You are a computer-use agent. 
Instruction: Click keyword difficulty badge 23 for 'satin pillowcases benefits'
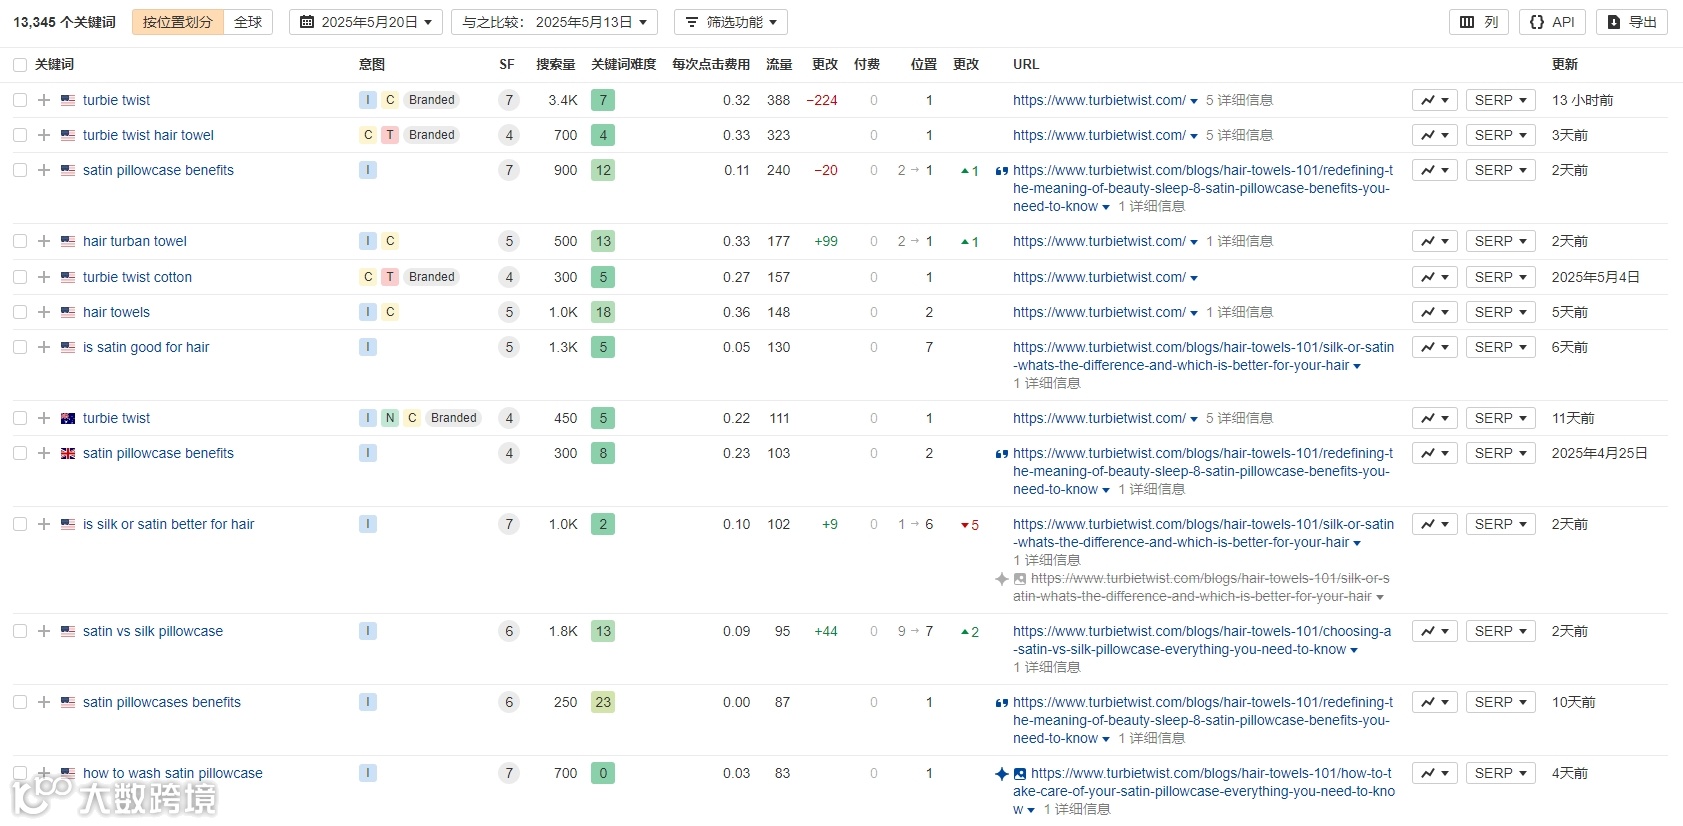[x=603, y=702]
